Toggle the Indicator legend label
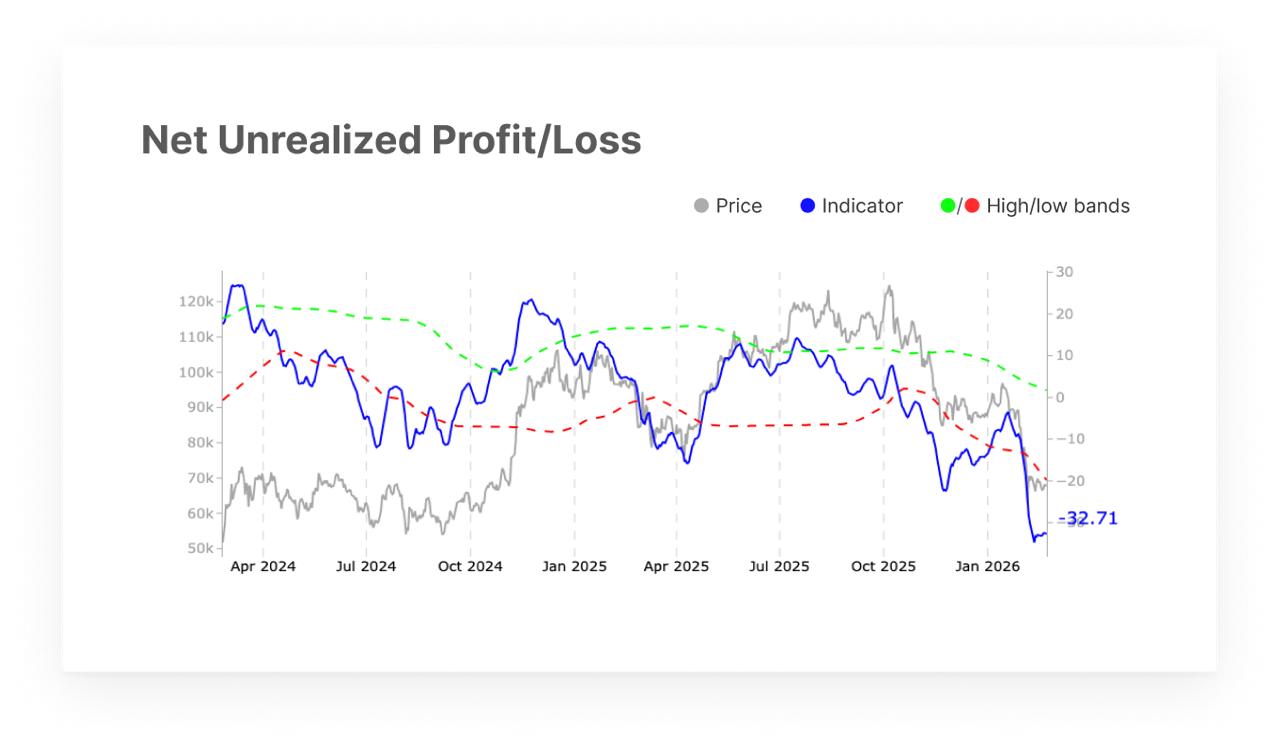Viewport: 1280px width, 751px height. [862, 206]
